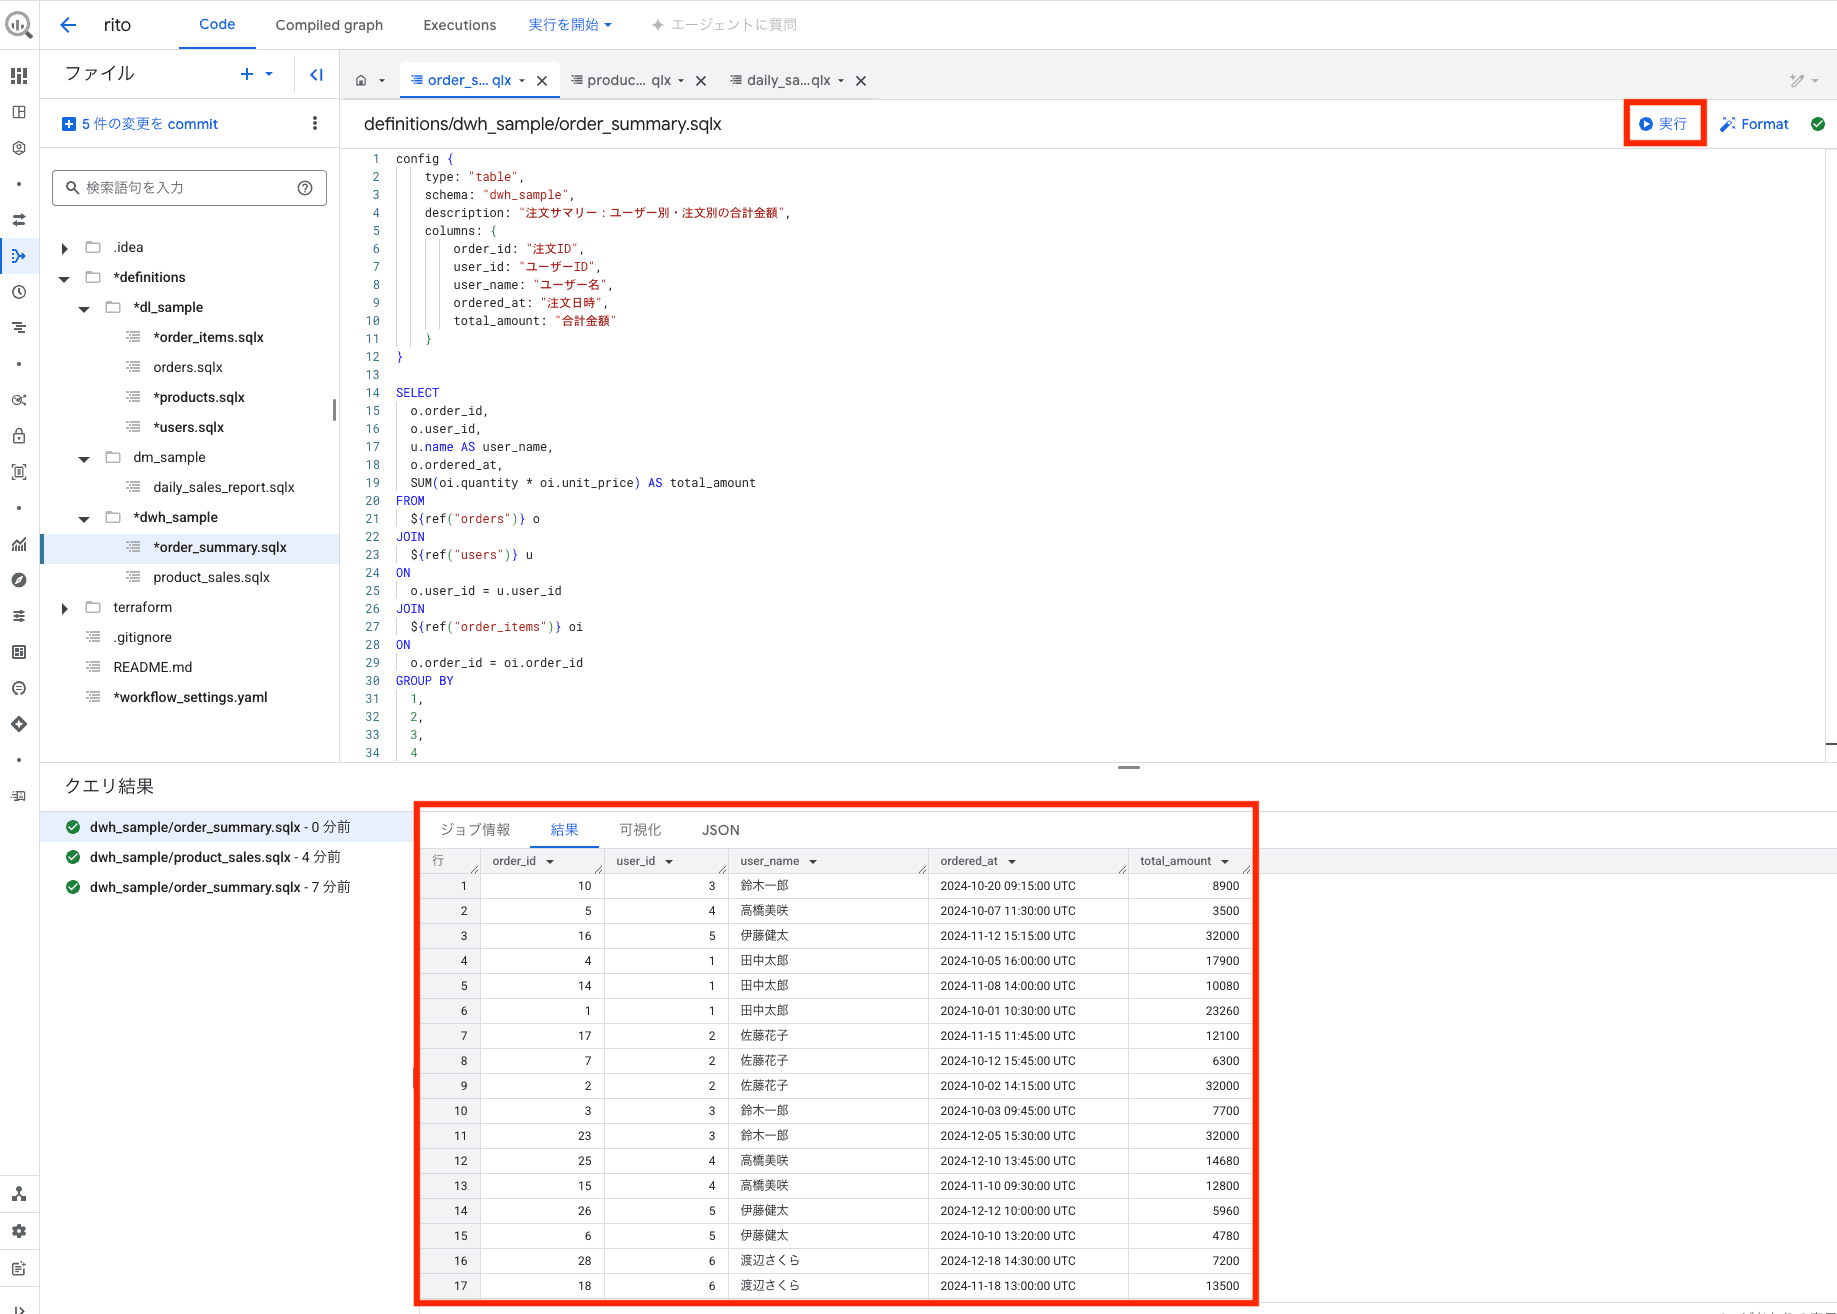Image resolution: width=1837 pixels, height=1314 pixels.
Task: Click the plus icon to add file
Action: 247,74
